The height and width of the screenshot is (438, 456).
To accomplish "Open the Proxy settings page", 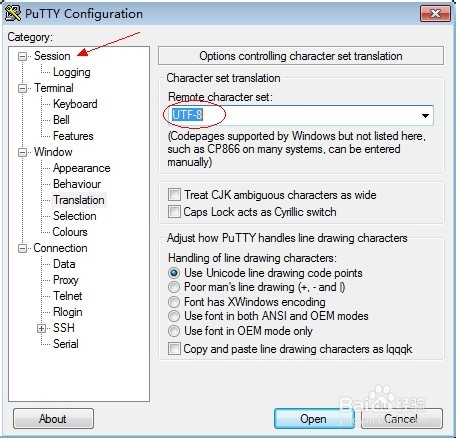I will (x=66, y=280).
